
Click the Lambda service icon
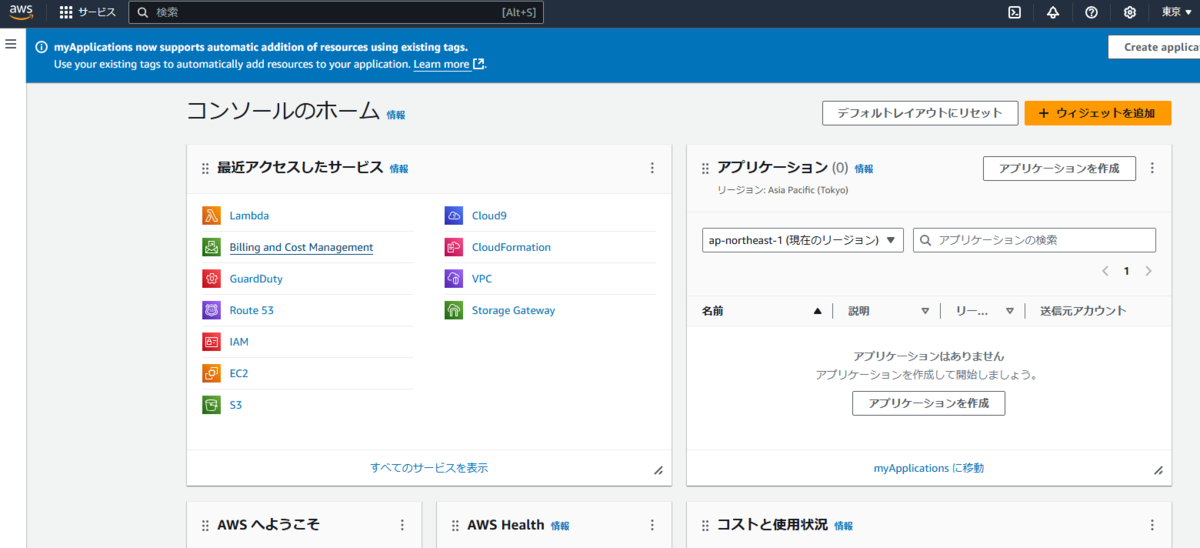[x=211, y=215]
